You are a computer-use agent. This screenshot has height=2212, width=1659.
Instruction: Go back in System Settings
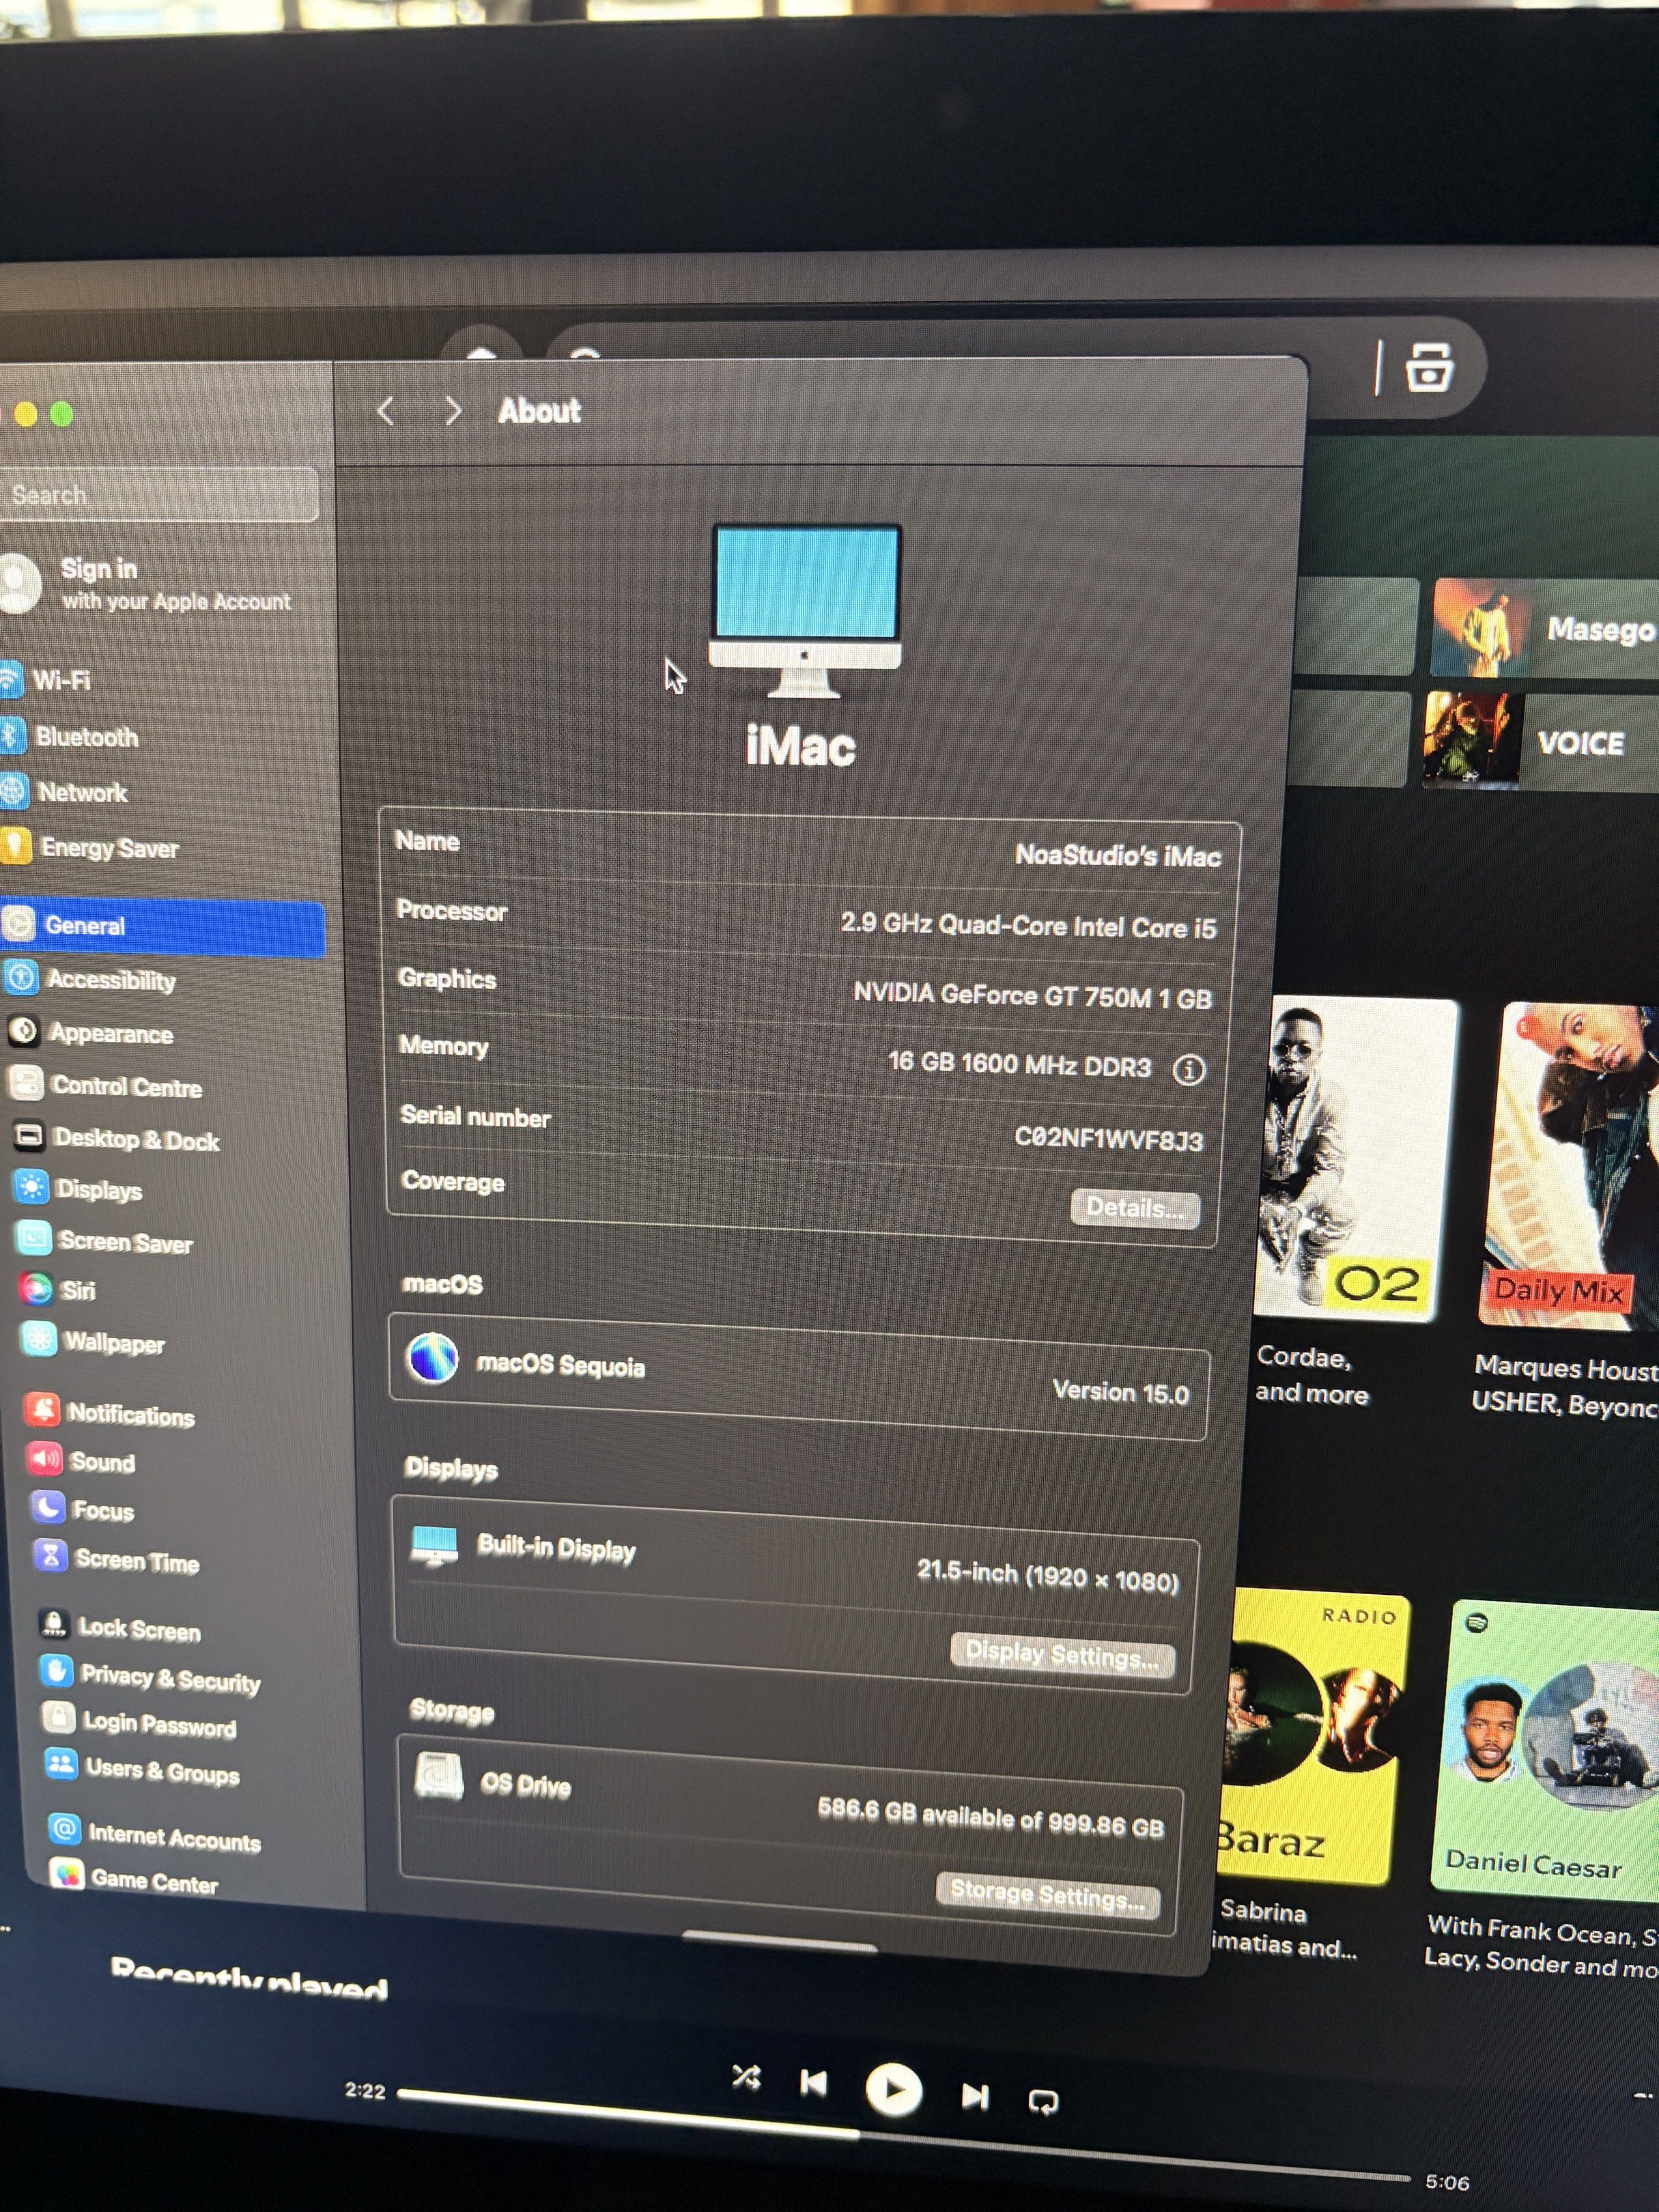[386, 410]
